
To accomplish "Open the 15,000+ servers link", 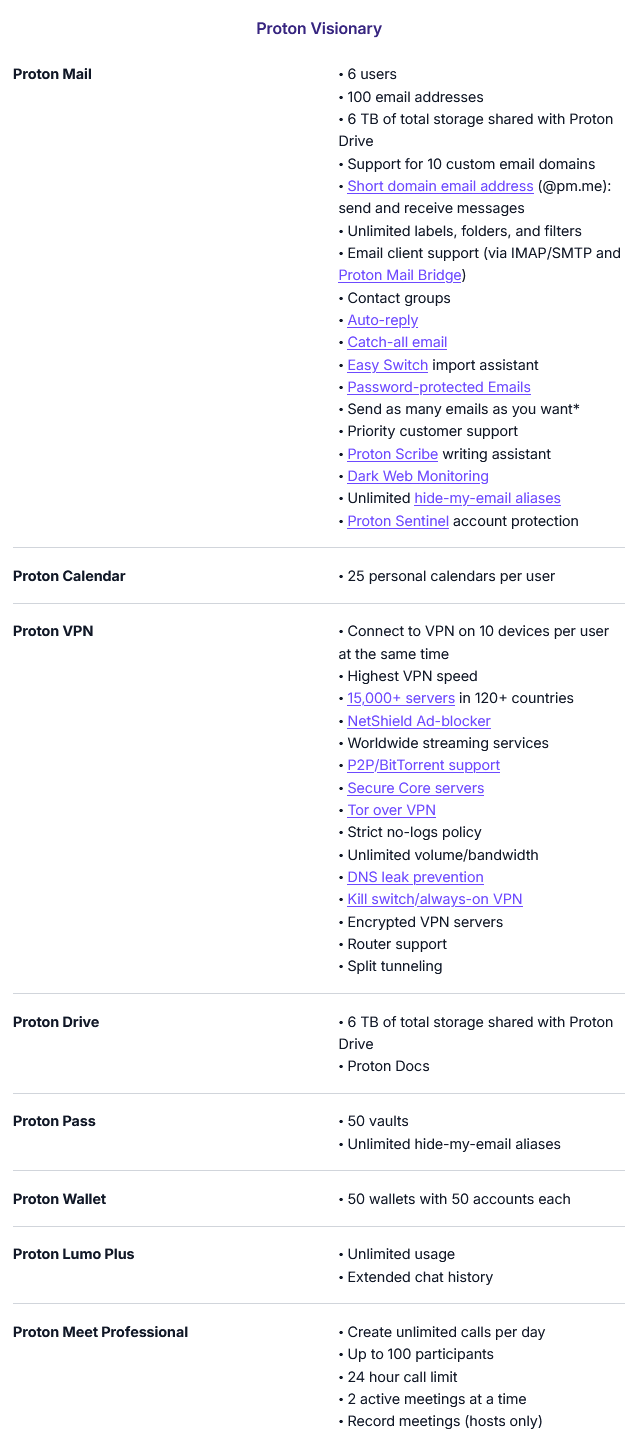I will pos(400,698).
